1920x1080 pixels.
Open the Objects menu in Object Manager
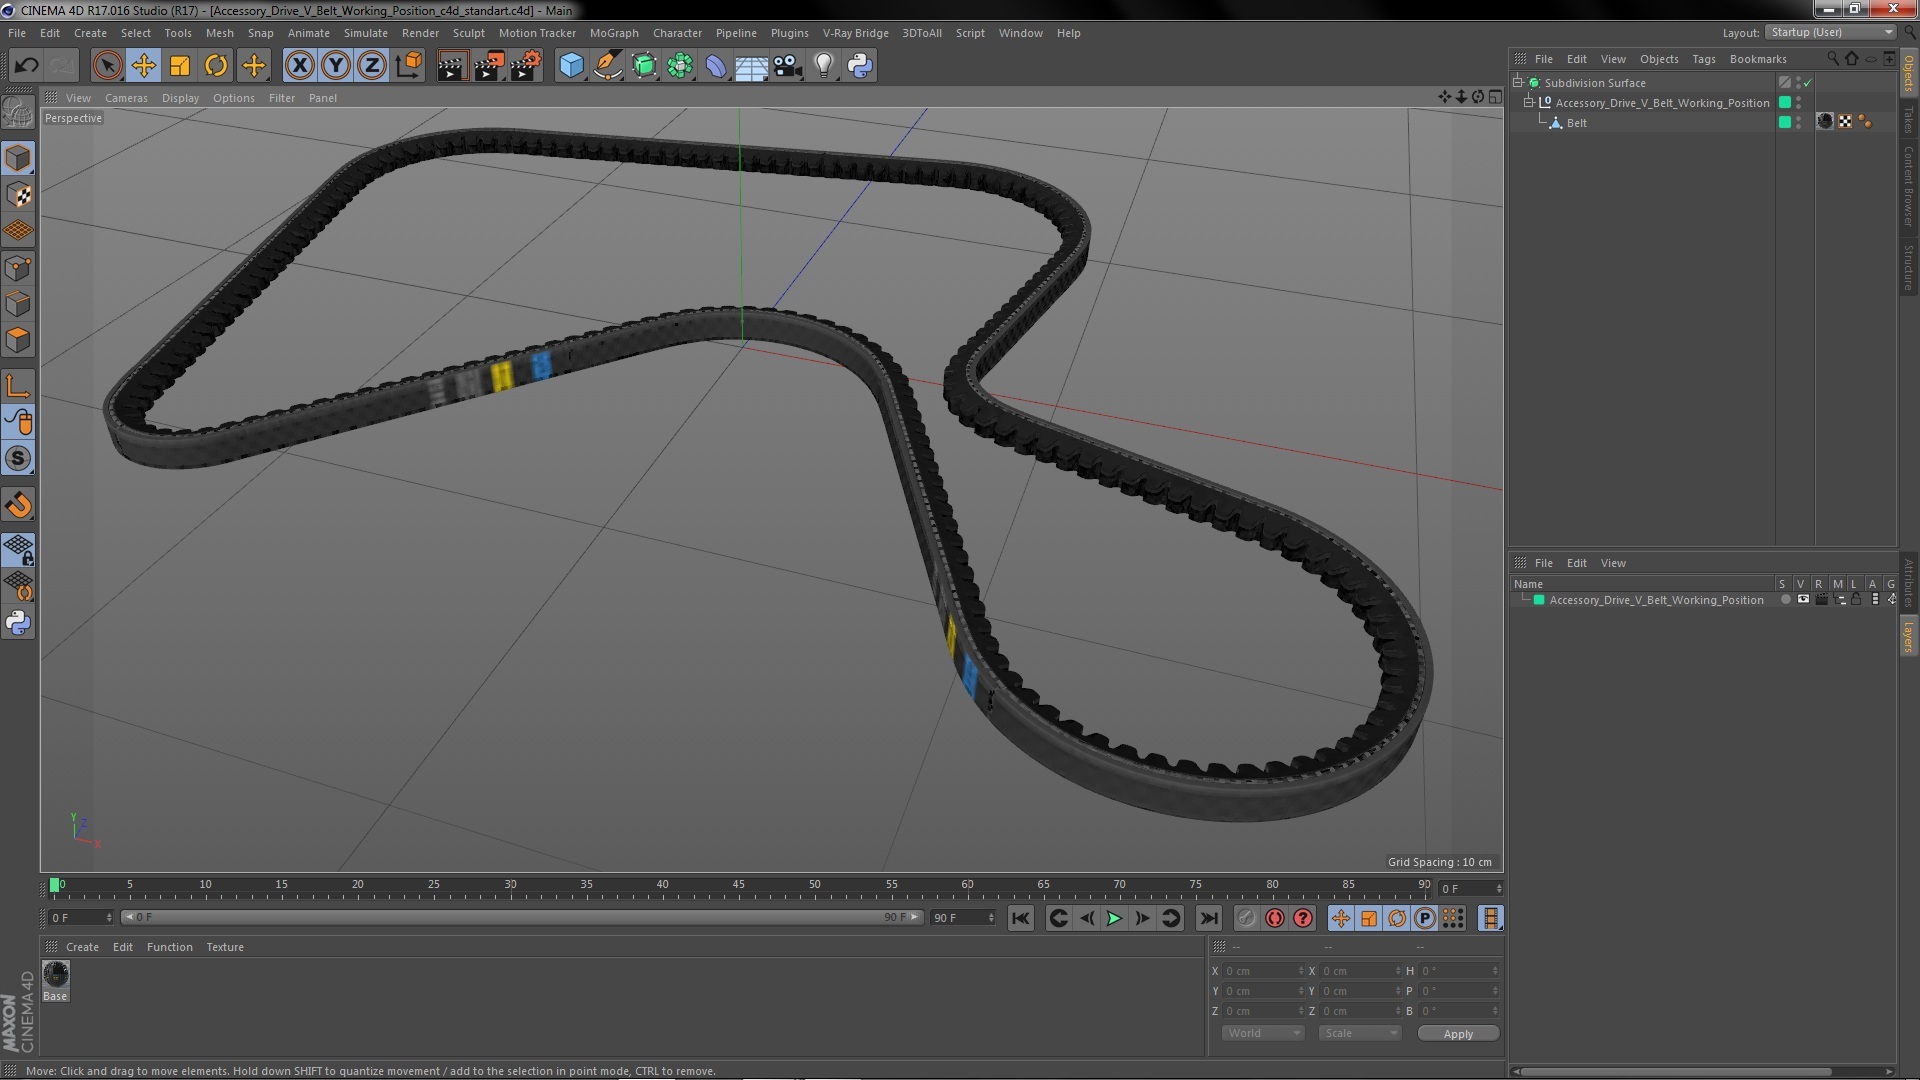pyautogui.click(x=1659, y=59)
